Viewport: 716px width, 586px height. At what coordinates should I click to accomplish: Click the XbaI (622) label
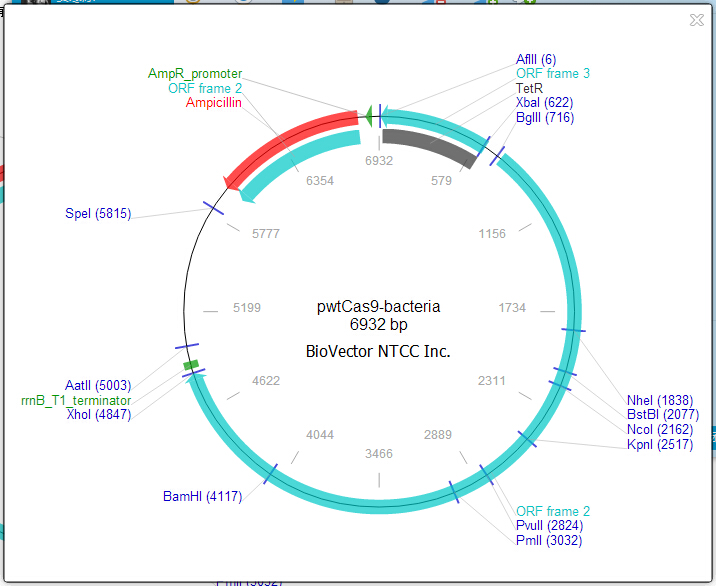coord(544,103)
